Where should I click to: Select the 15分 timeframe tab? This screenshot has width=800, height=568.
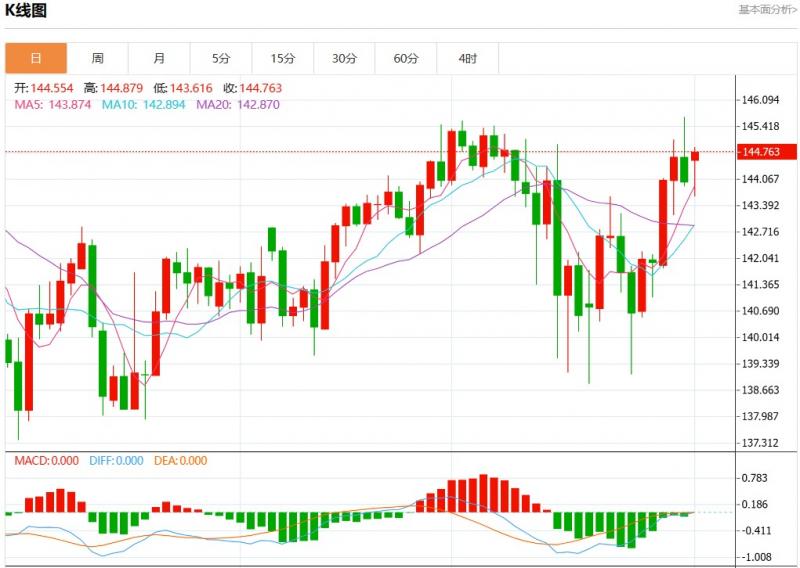pos(283,59)
